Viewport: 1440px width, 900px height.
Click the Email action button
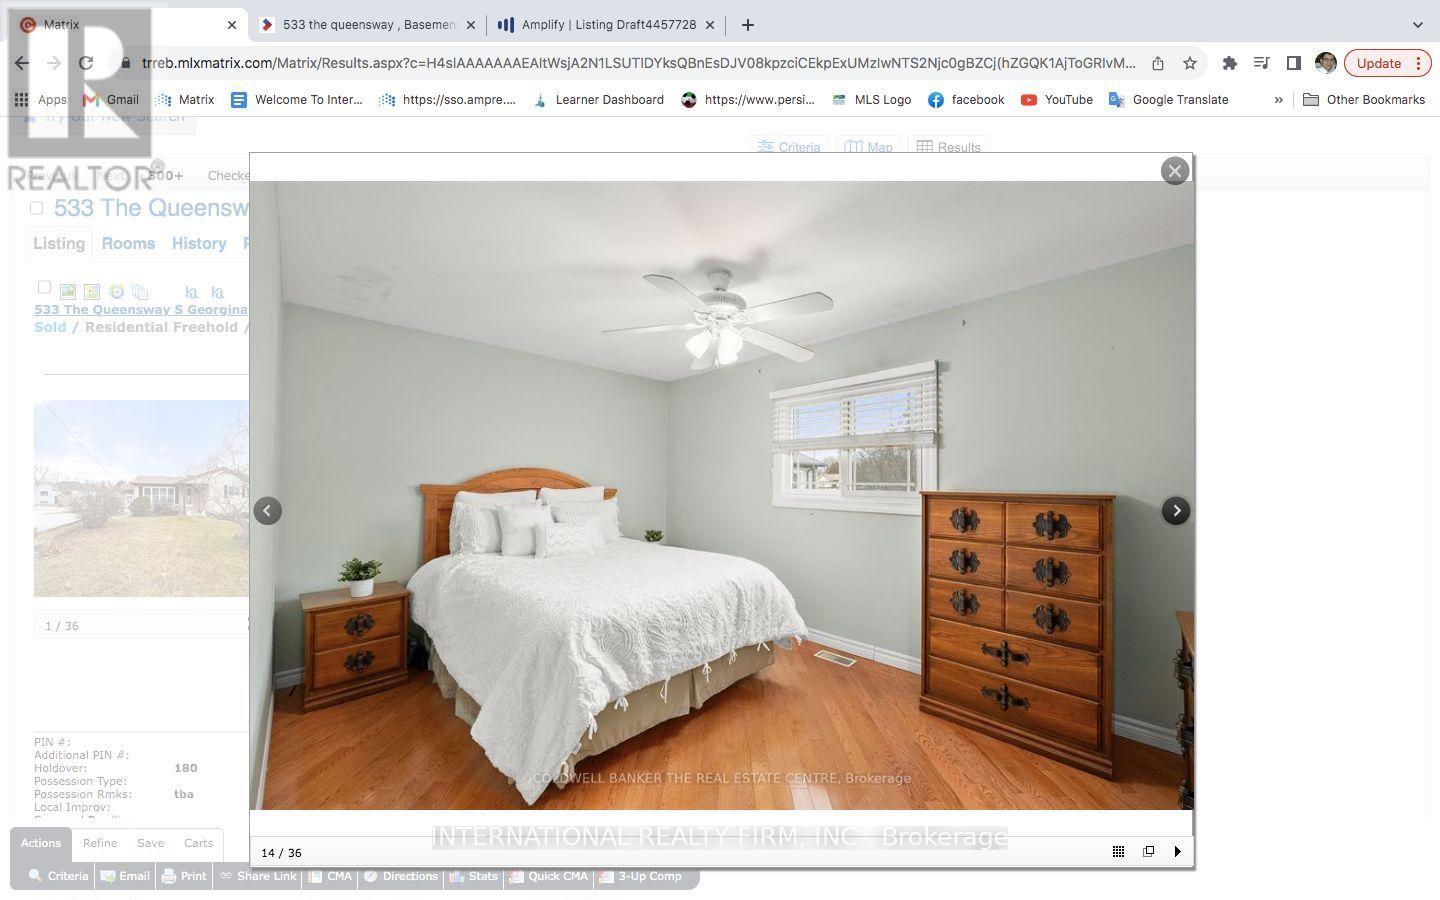[125, 876]
